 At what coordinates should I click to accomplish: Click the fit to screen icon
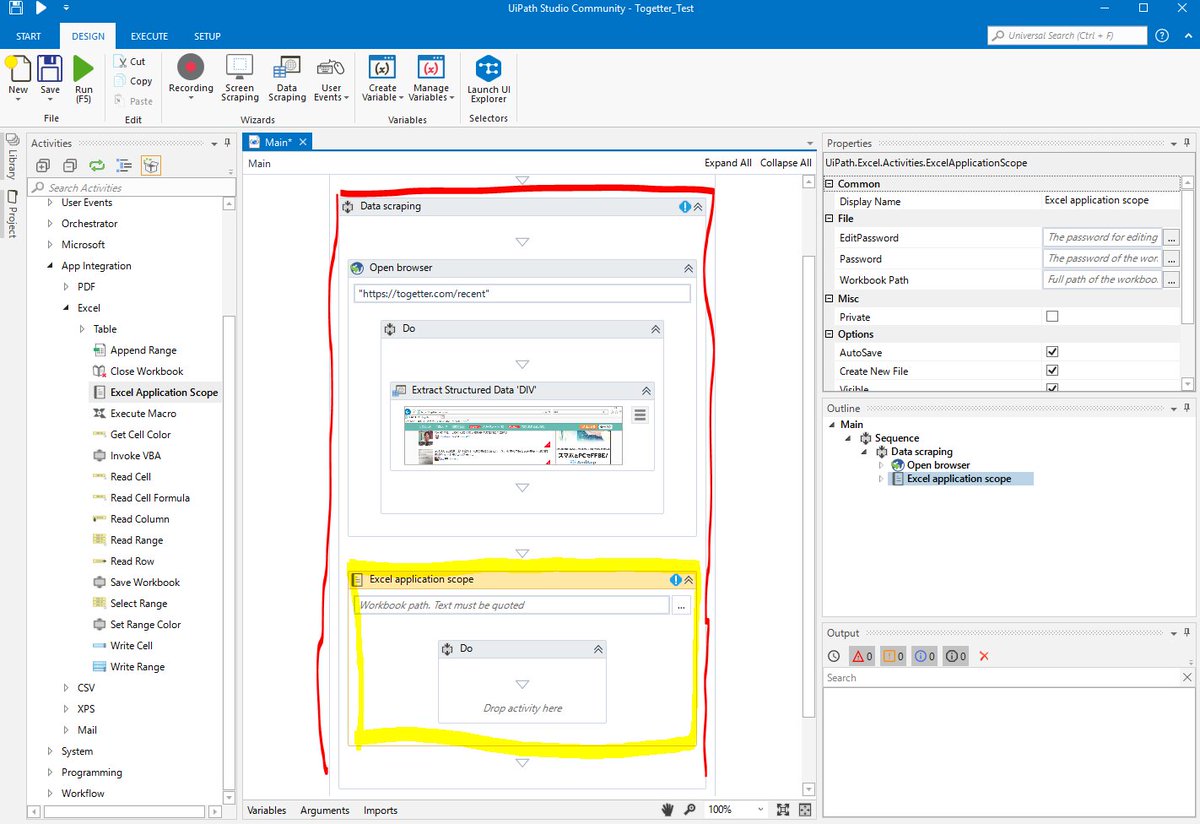783,809
